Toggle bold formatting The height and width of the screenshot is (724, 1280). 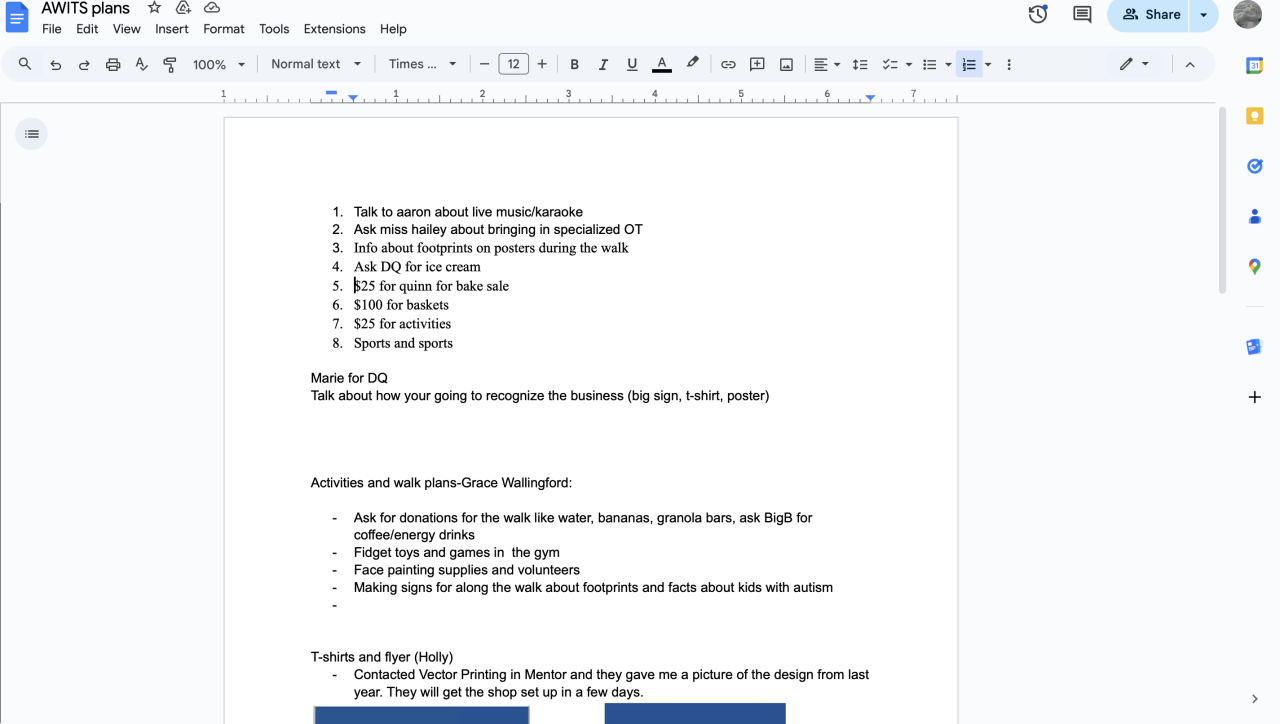(x=574, y=64)
